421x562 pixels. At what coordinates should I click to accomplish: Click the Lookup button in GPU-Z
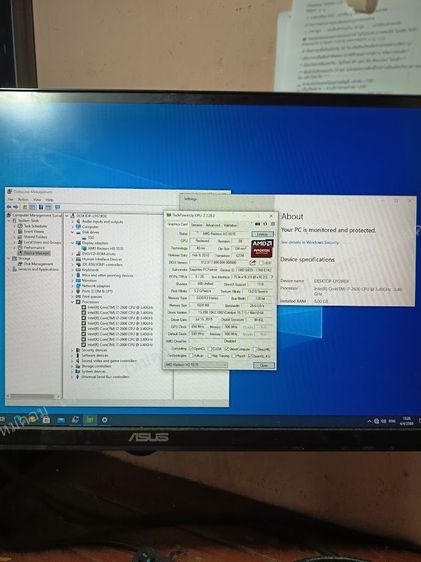(263, 234)
